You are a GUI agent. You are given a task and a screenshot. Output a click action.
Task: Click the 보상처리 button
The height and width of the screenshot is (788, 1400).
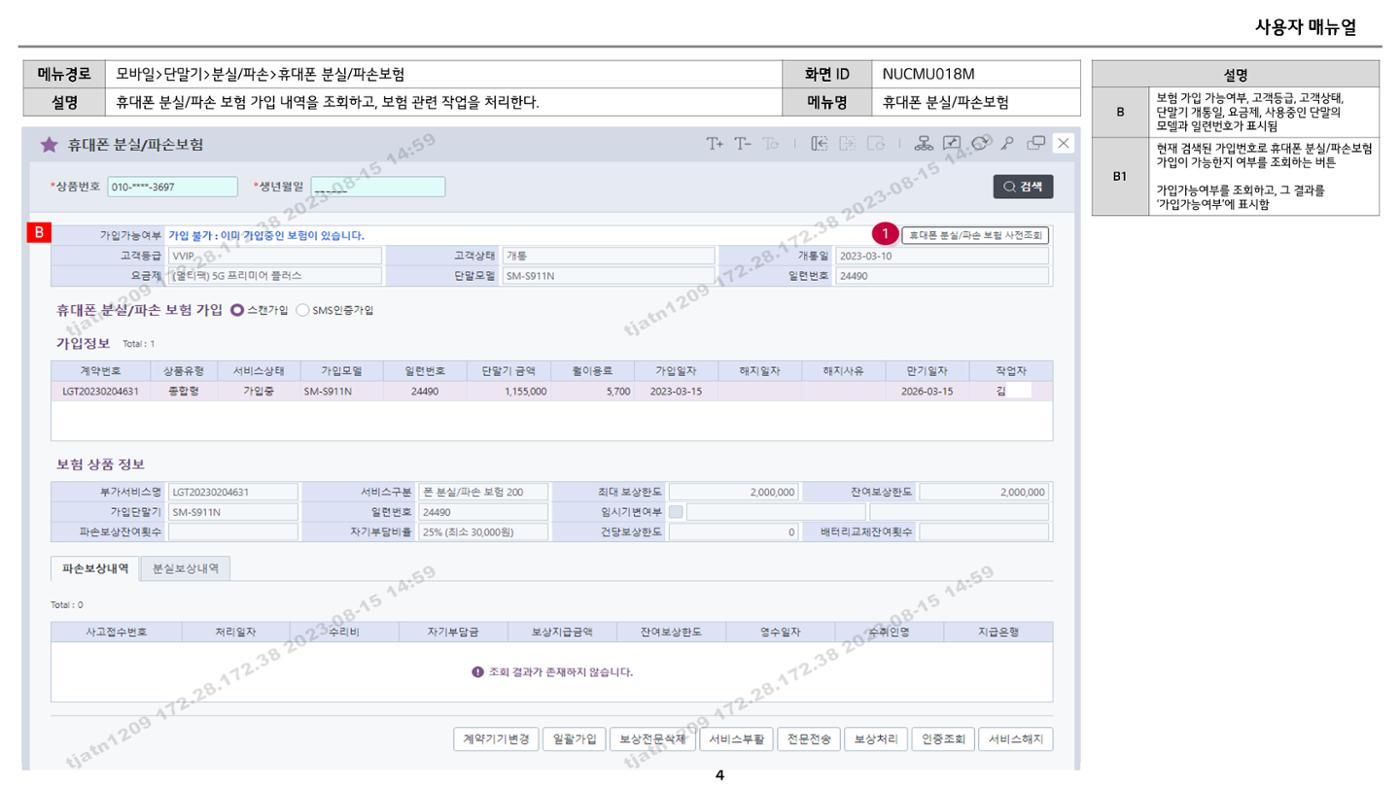coord(876,739)
